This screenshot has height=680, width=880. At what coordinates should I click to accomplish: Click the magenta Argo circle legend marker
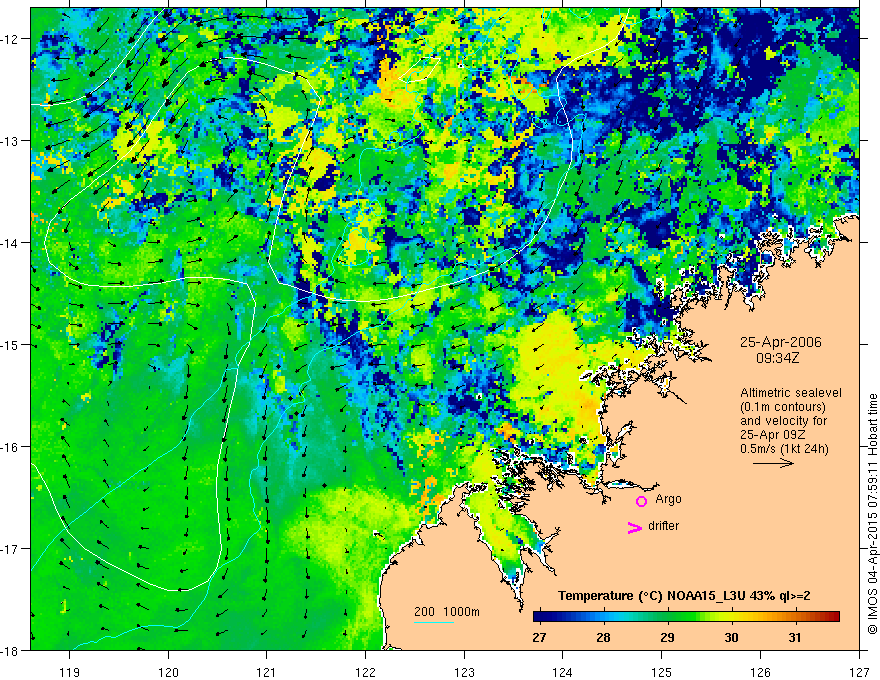coord(641,501)
